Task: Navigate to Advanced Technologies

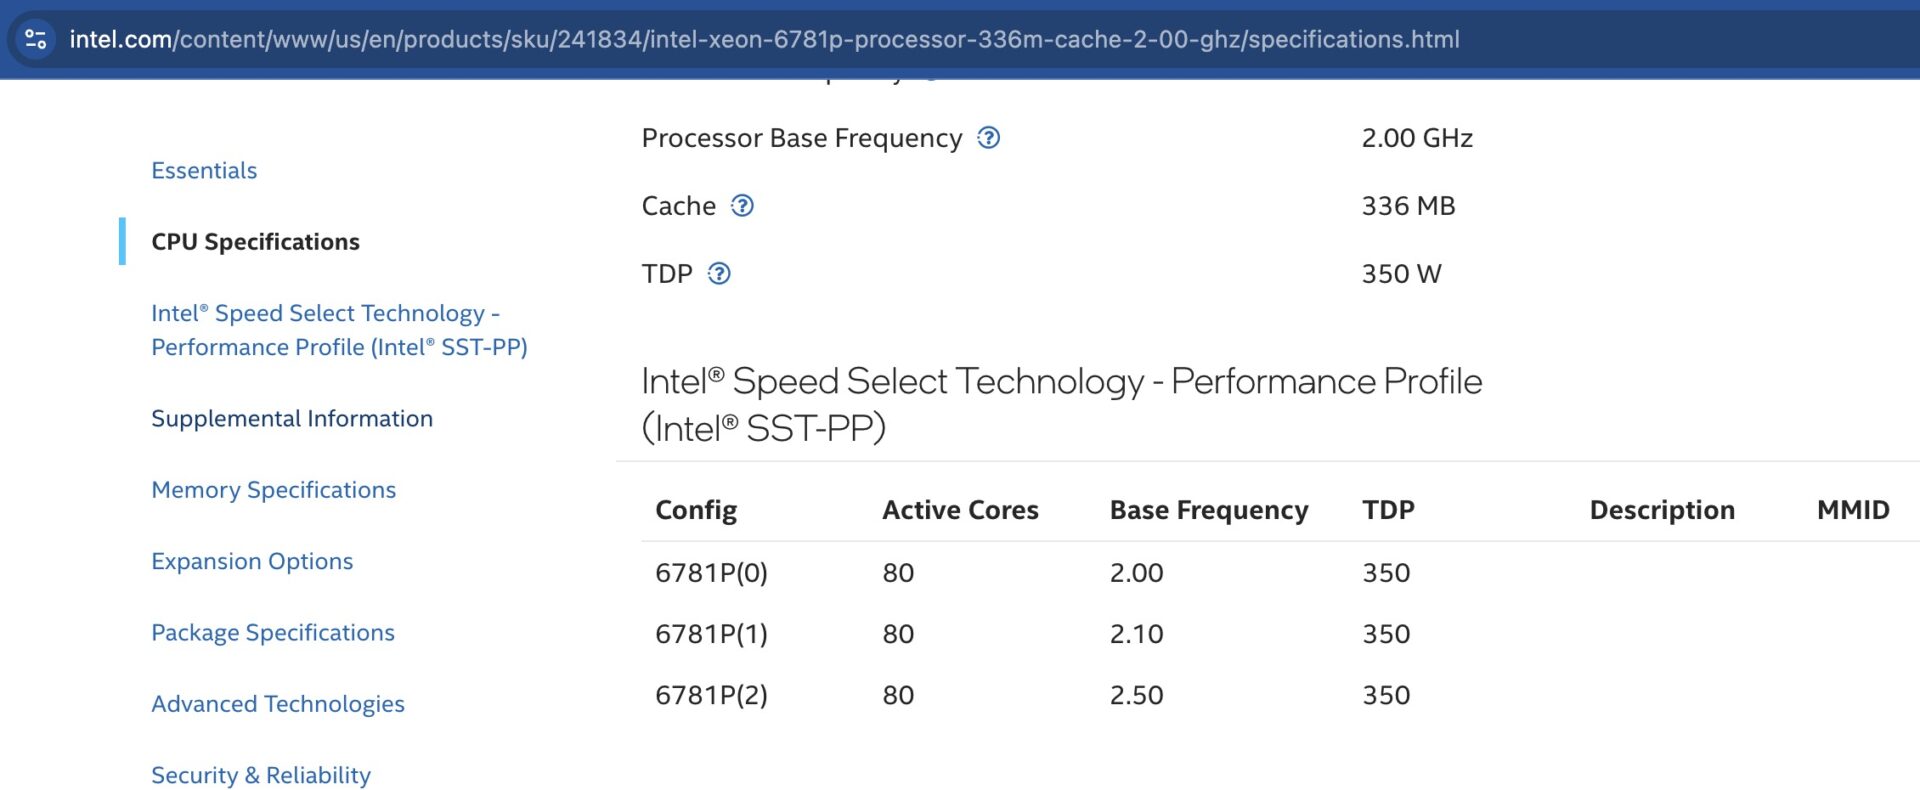Action: (x=277, y=703)
